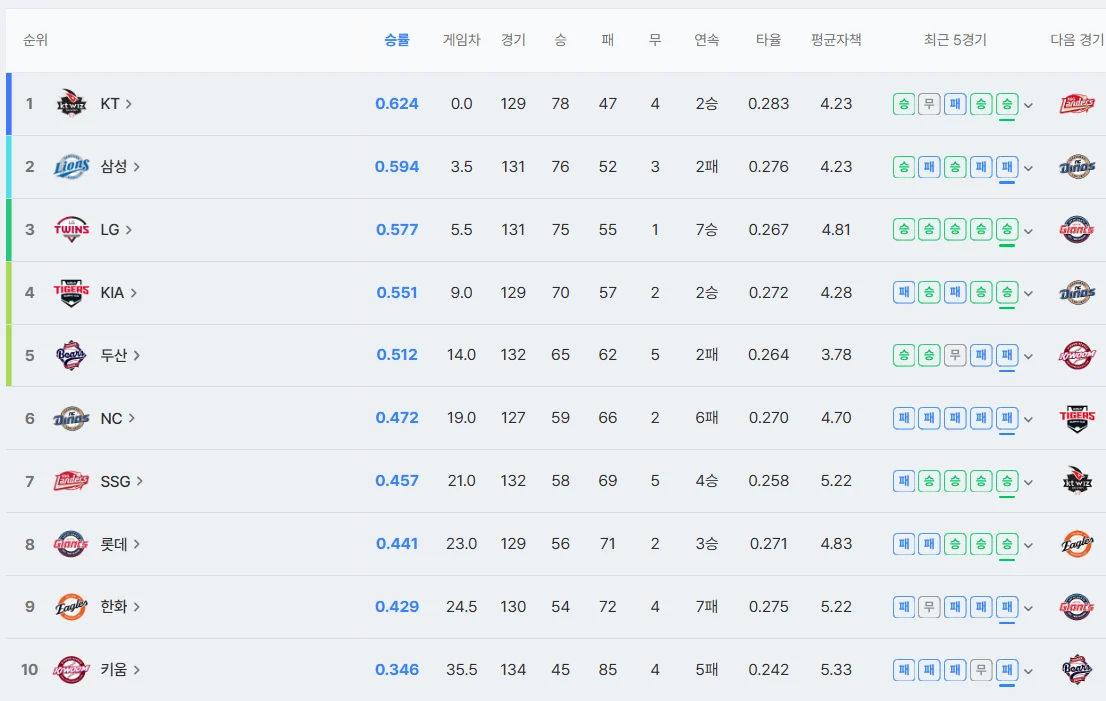Click the Giants next-game logo in LG's row
This screenshot has width=1106, height=701.
click(x=1077, y=229)
